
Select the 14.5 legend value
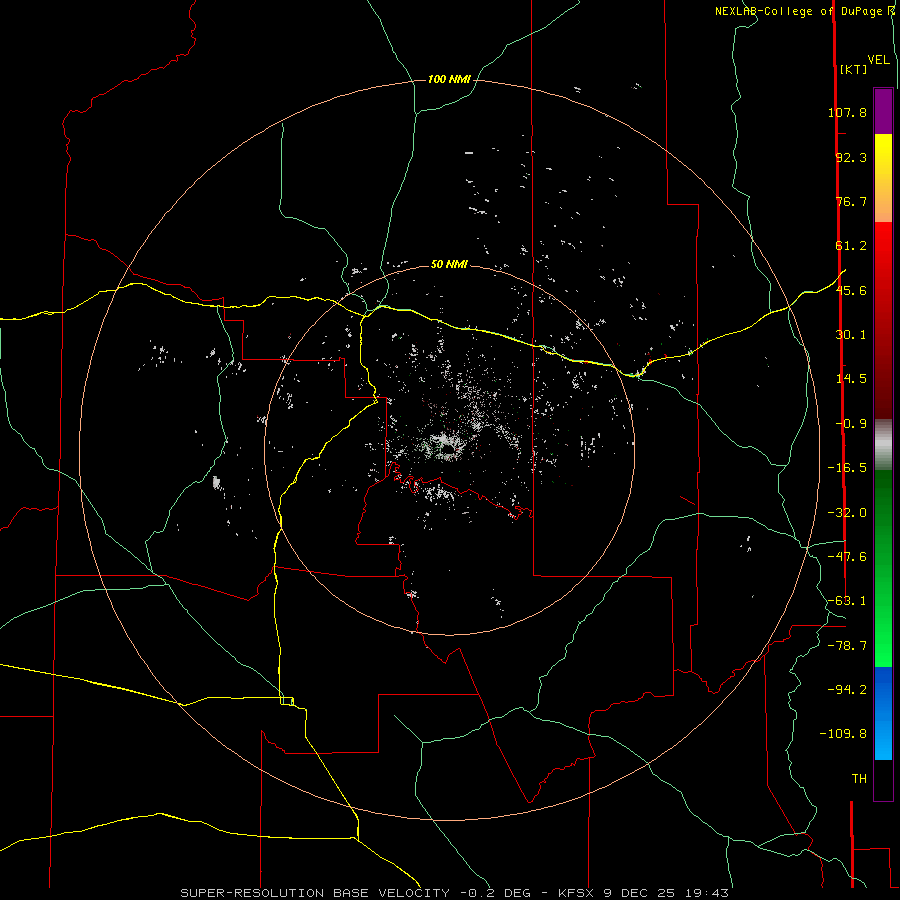[851, 379]
